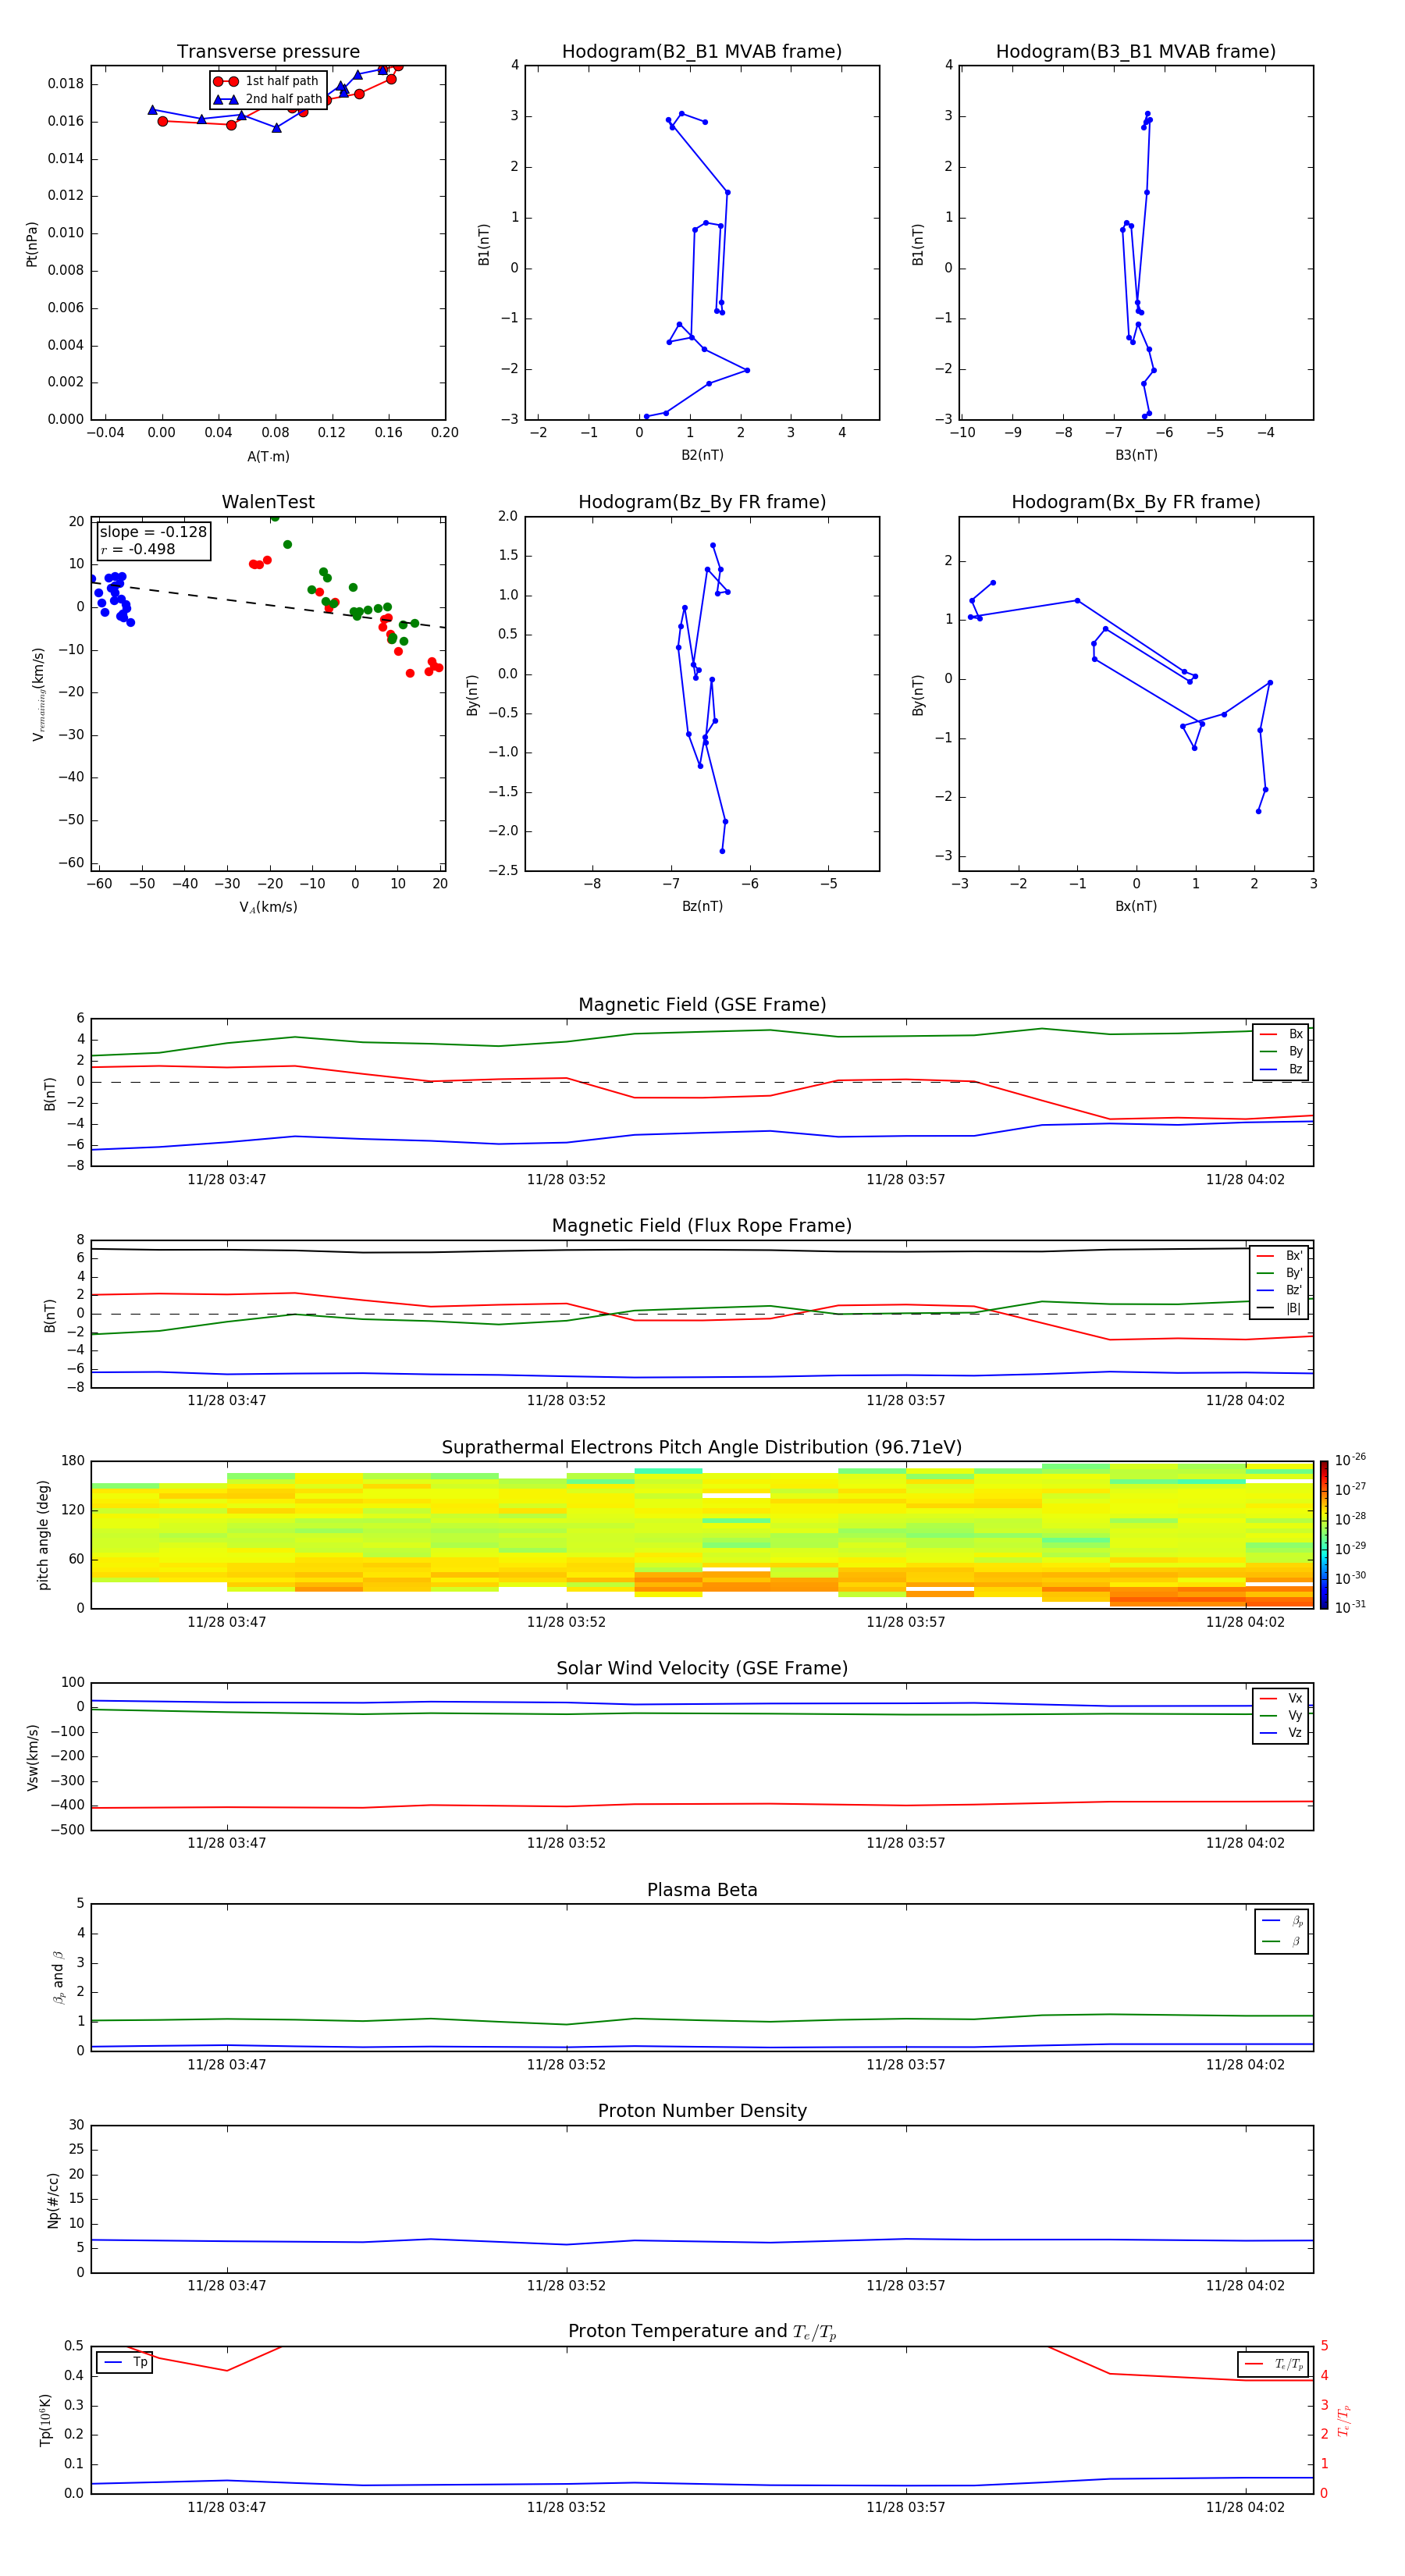Image resolution: width=1405 pixels, height=2576 pixels.
Task: Click 'Pt(nPa)' y-axis label
Action: pos(32,243)
